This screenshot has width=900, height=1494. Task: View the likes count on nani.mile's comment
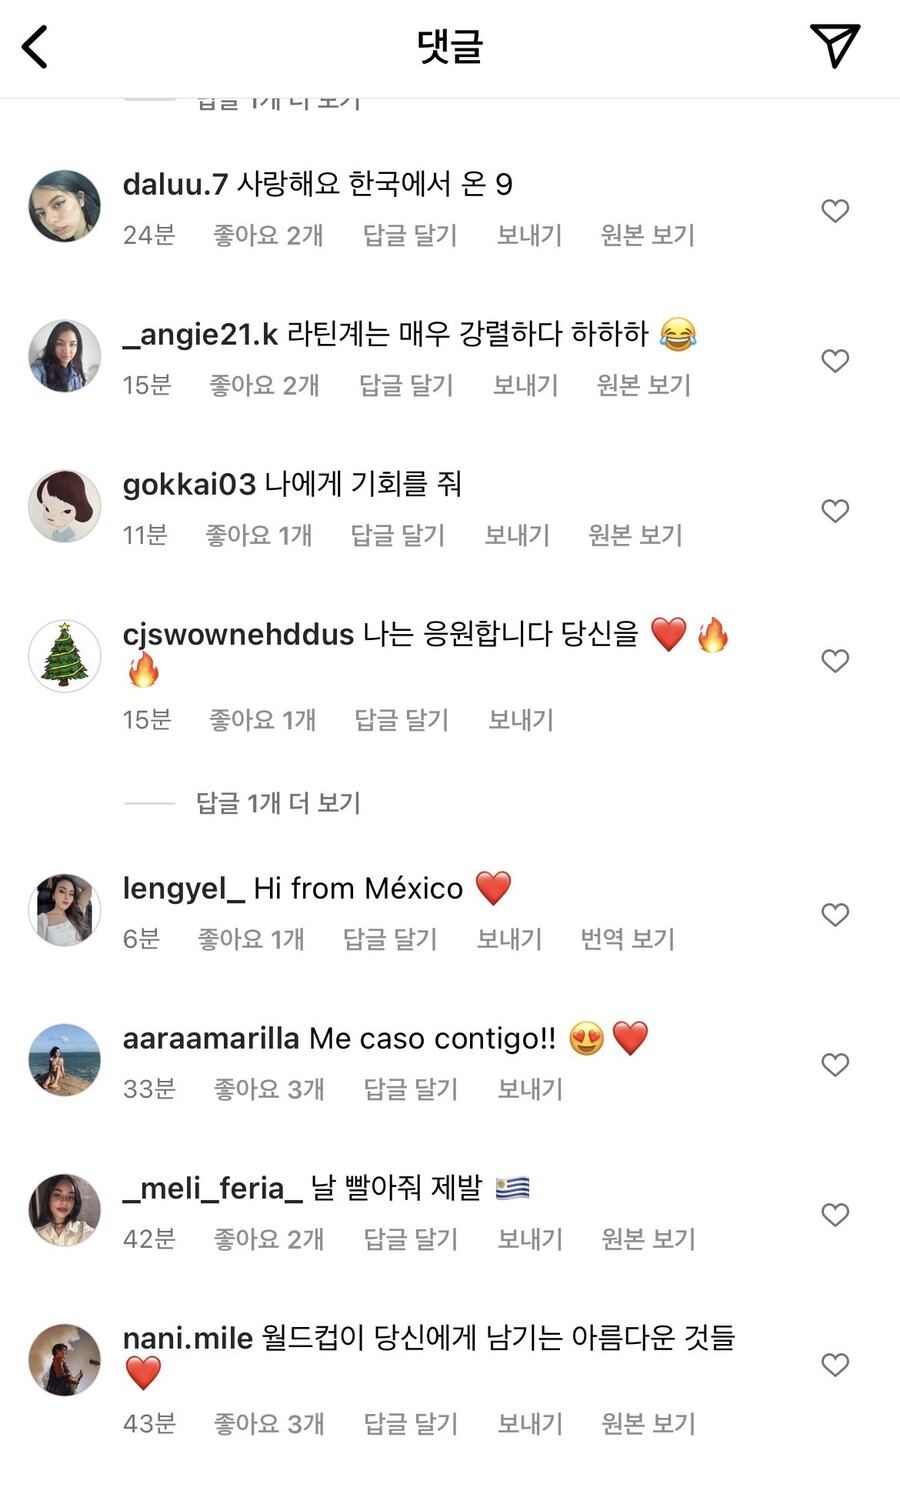(x=269, y=1423)
